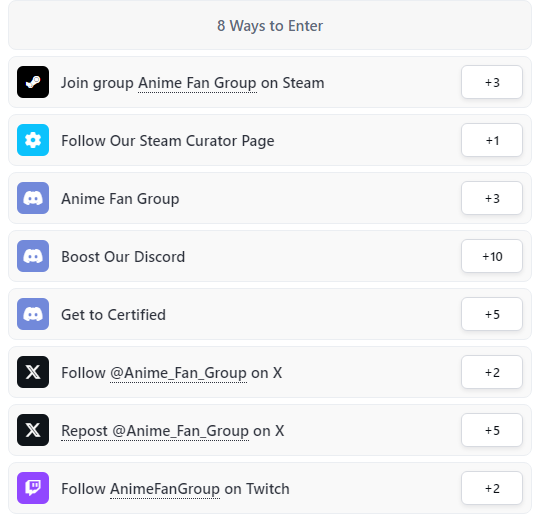
Task: Click +5 button for Repost on X
Action: tap(492, 430)
